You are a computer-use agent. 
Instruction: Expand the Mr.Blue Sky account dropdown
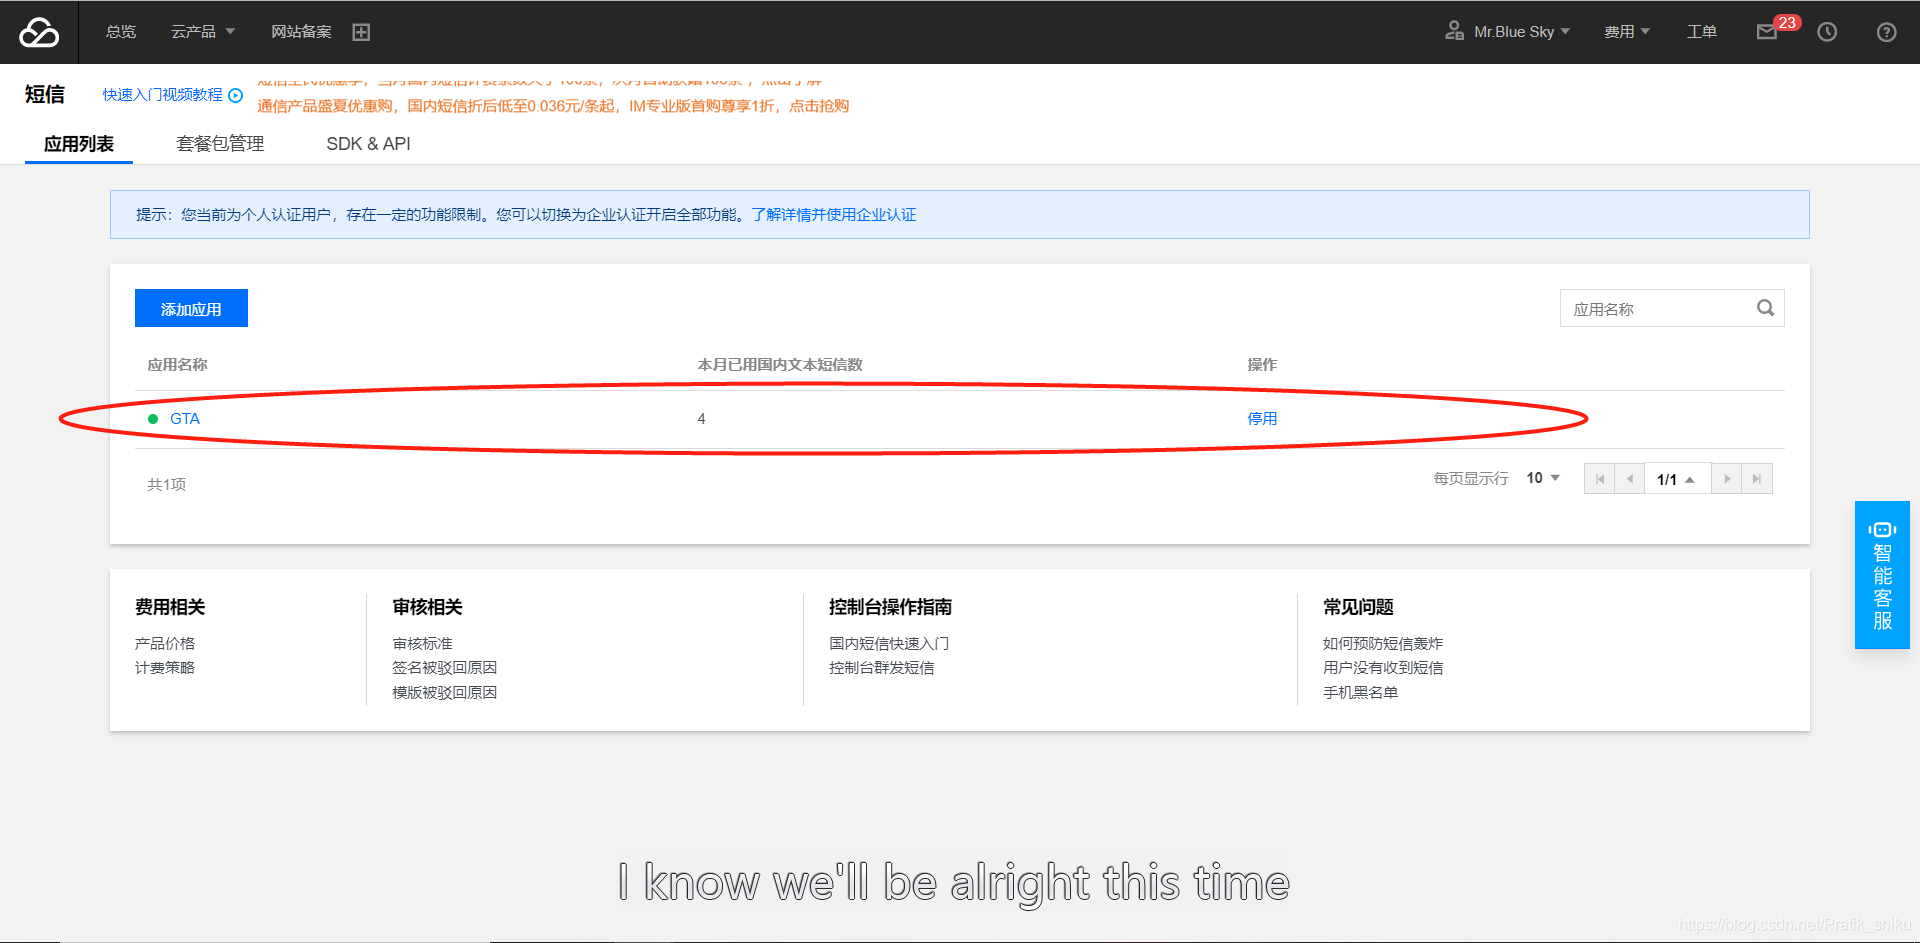tap(1522, 32)
